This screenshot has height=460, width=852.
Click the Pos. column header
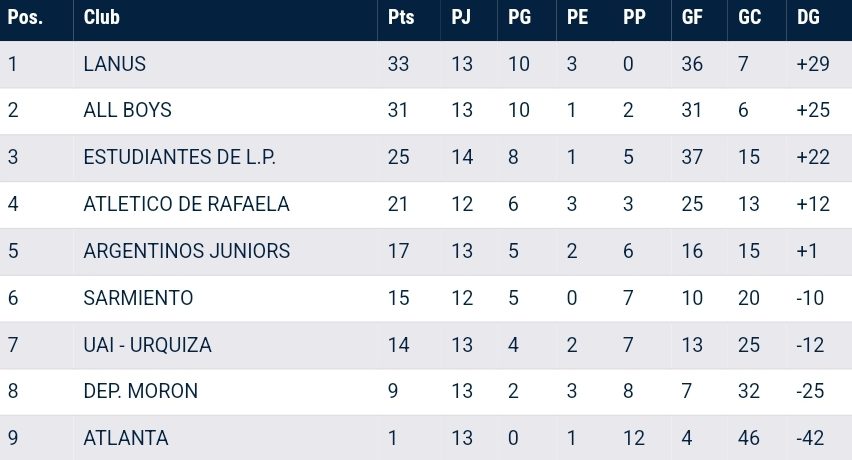click(25, 17)
